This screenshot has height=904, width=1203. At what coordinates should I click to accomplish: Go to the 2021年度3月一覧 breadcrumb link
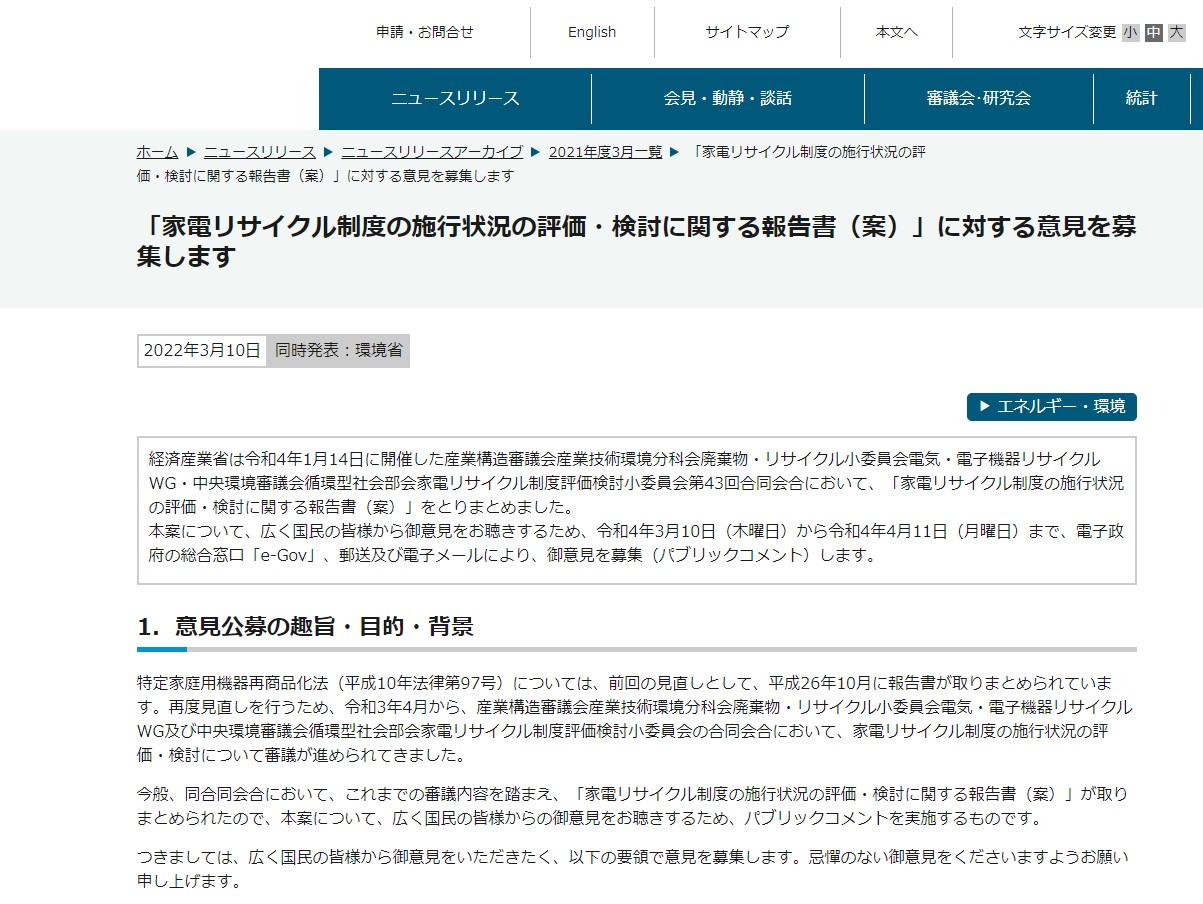(x=605, y=152)
